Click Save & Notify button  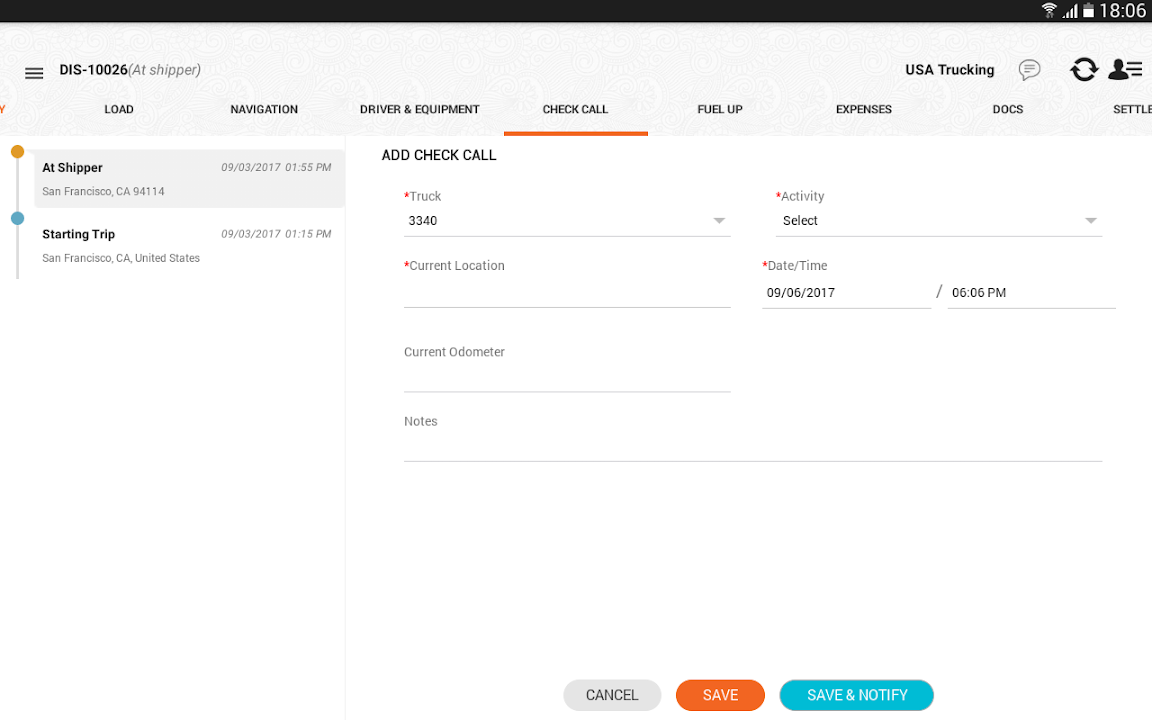click(x=857, y=695)
